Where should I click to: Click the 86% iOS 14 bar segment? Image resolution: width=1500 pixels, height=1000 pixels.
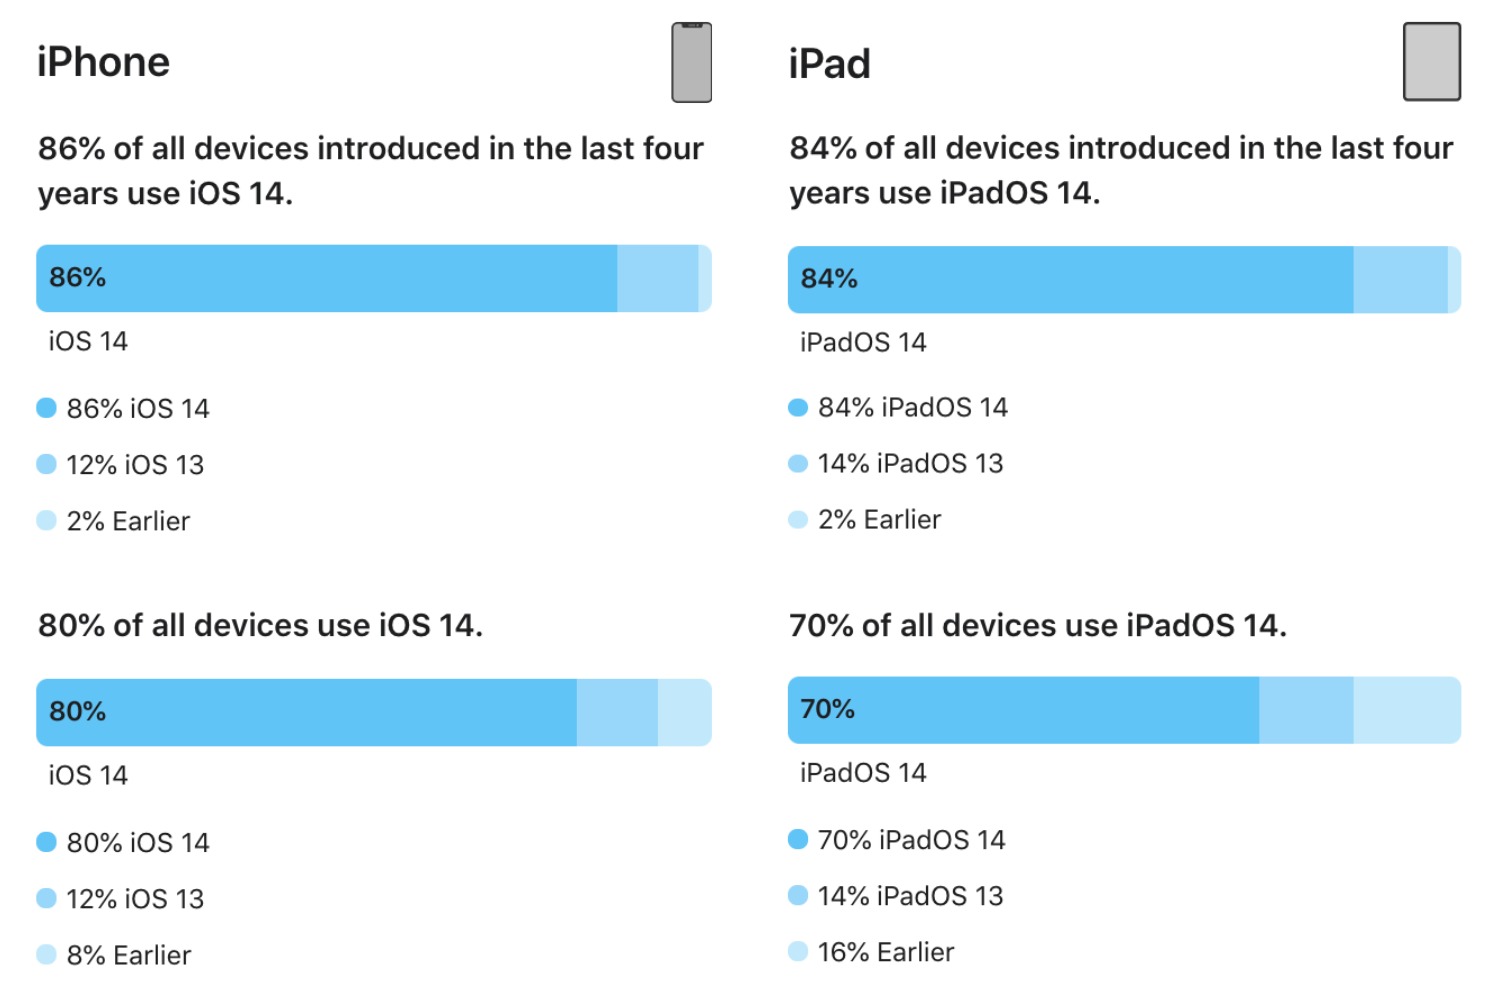pyautogui.click(x=327, y=278)
